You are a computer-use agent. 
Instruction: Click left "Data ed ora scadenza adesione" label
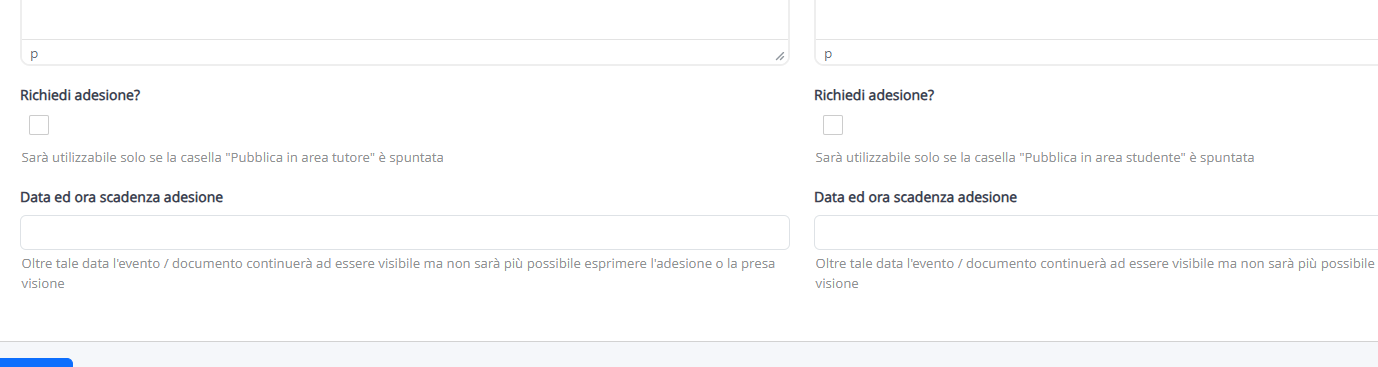click(122, 197)
